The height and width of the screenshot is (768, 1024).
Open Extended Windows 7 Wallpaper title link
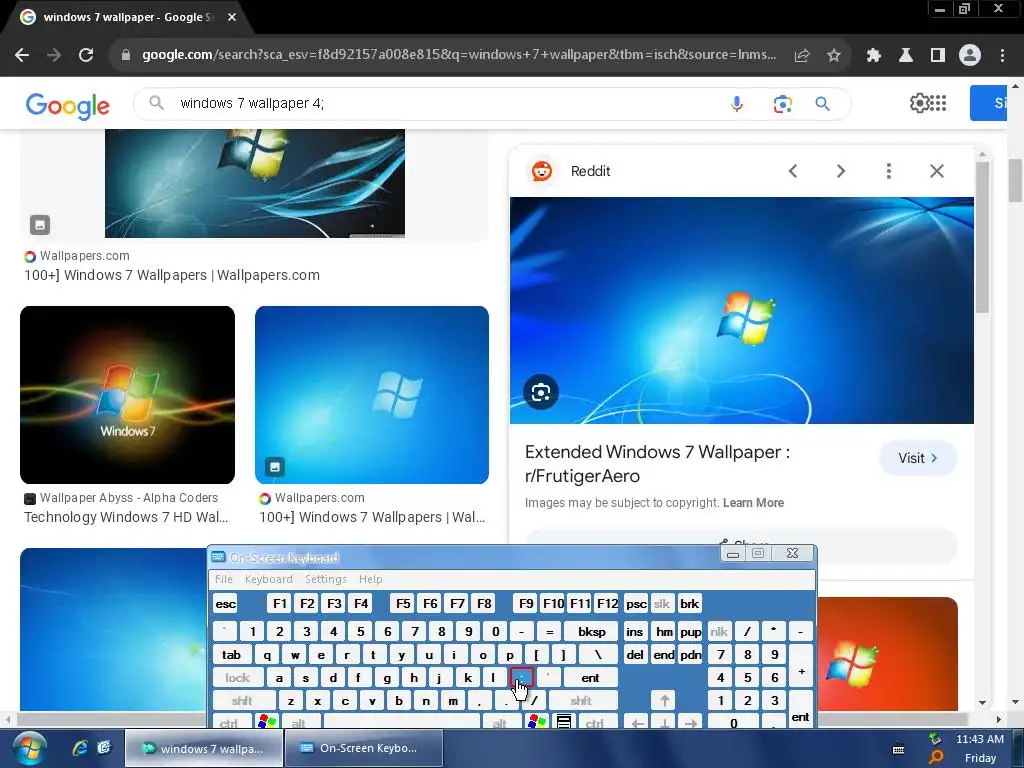657,464
